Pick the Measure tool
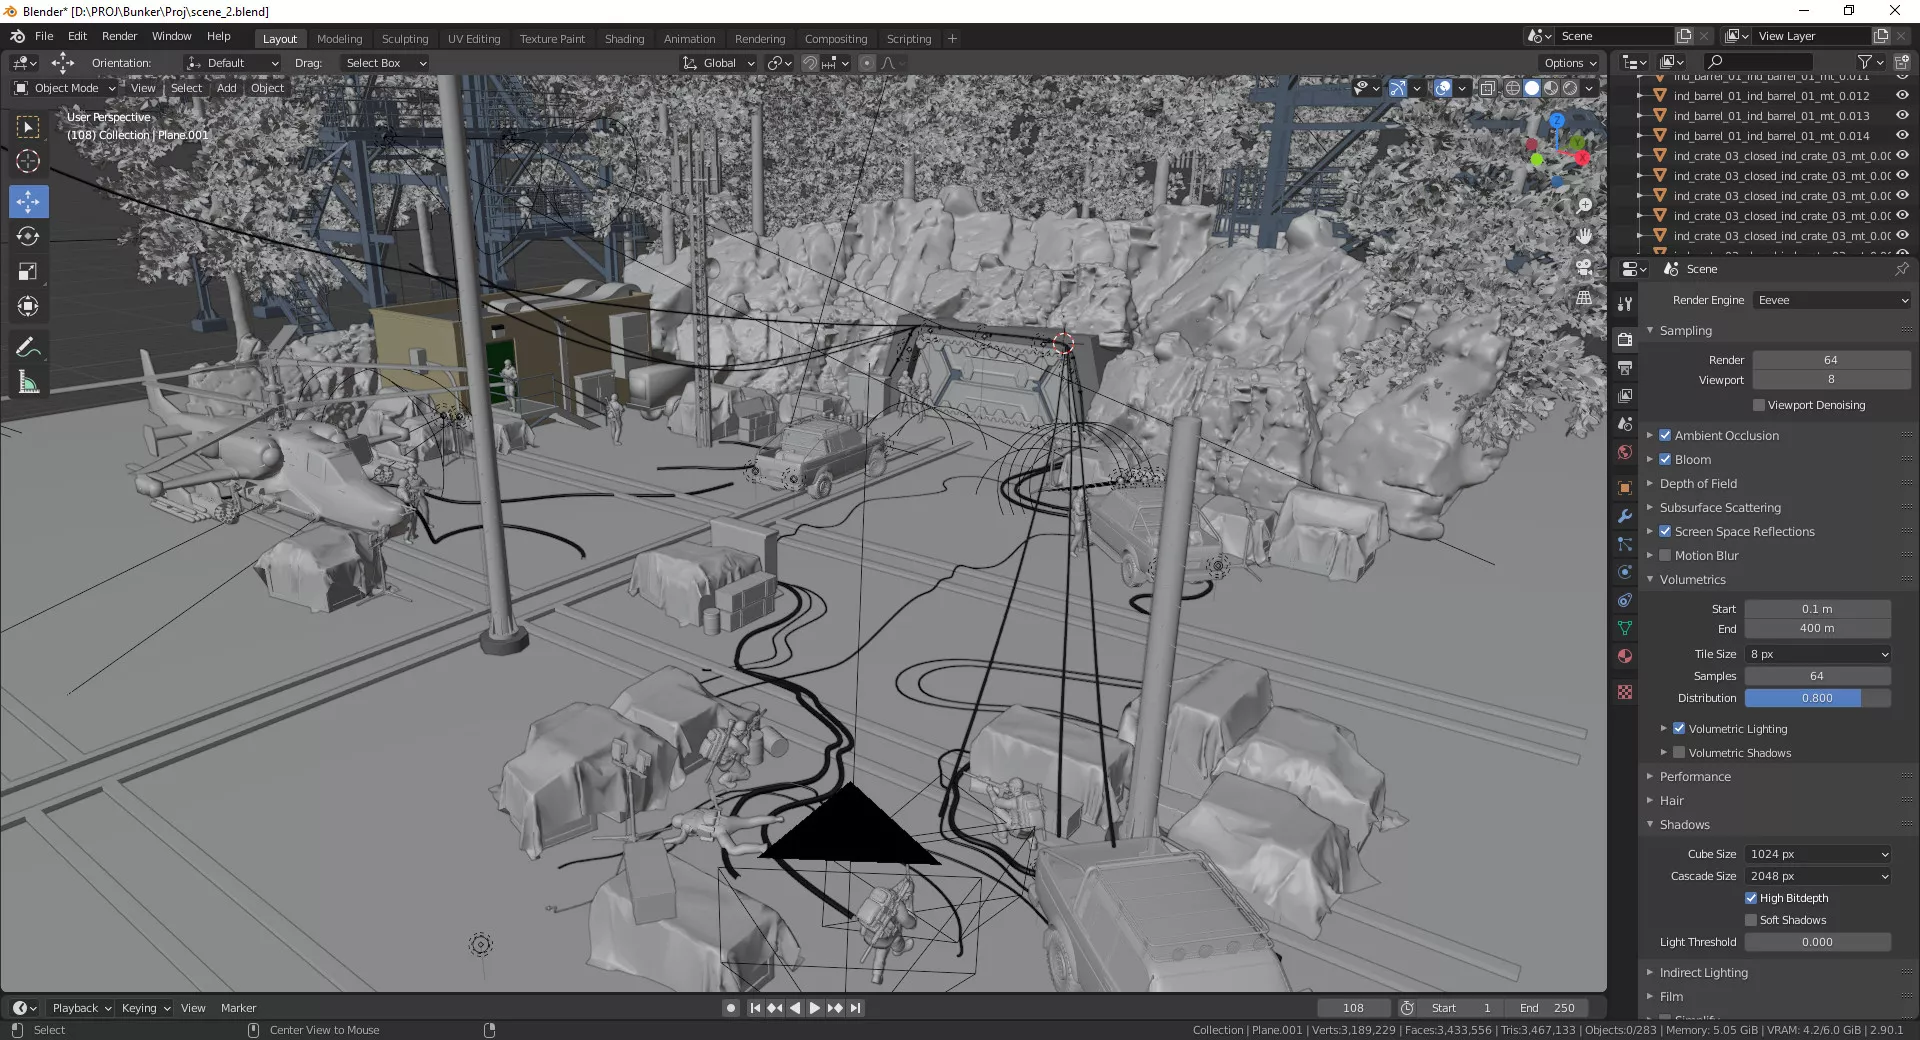The image size is (1920, 1040). pyautogui.click(x=28, y=382)
